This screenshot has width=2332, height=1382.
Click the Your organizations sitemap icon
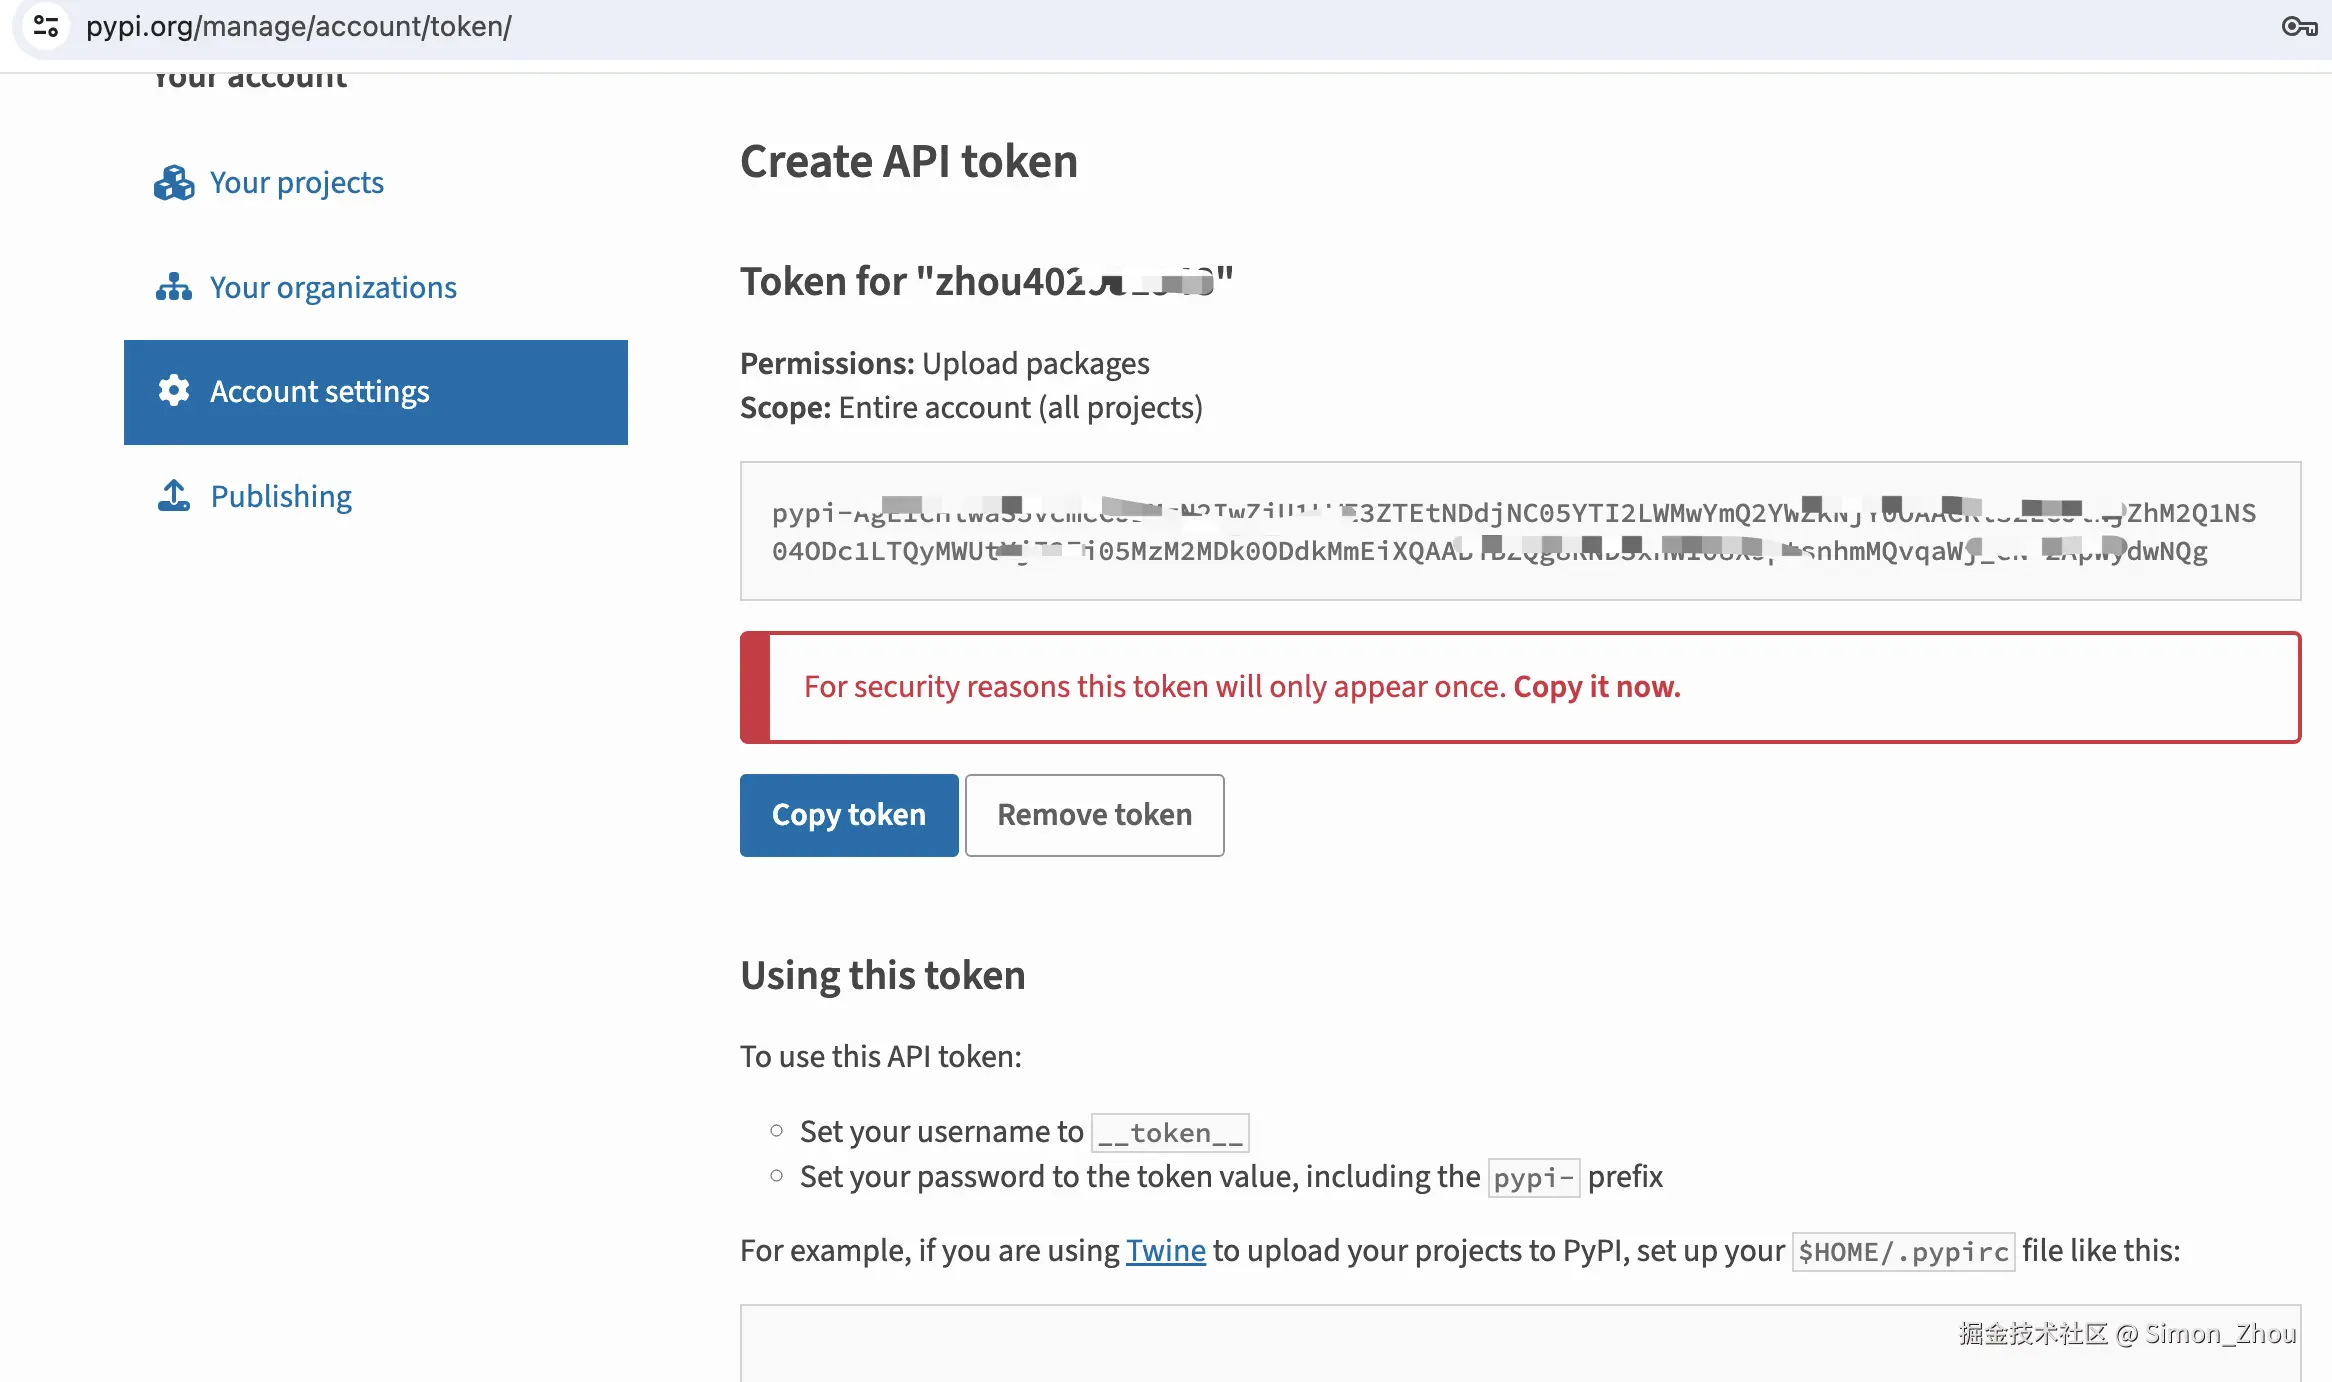tap(174, 288)
